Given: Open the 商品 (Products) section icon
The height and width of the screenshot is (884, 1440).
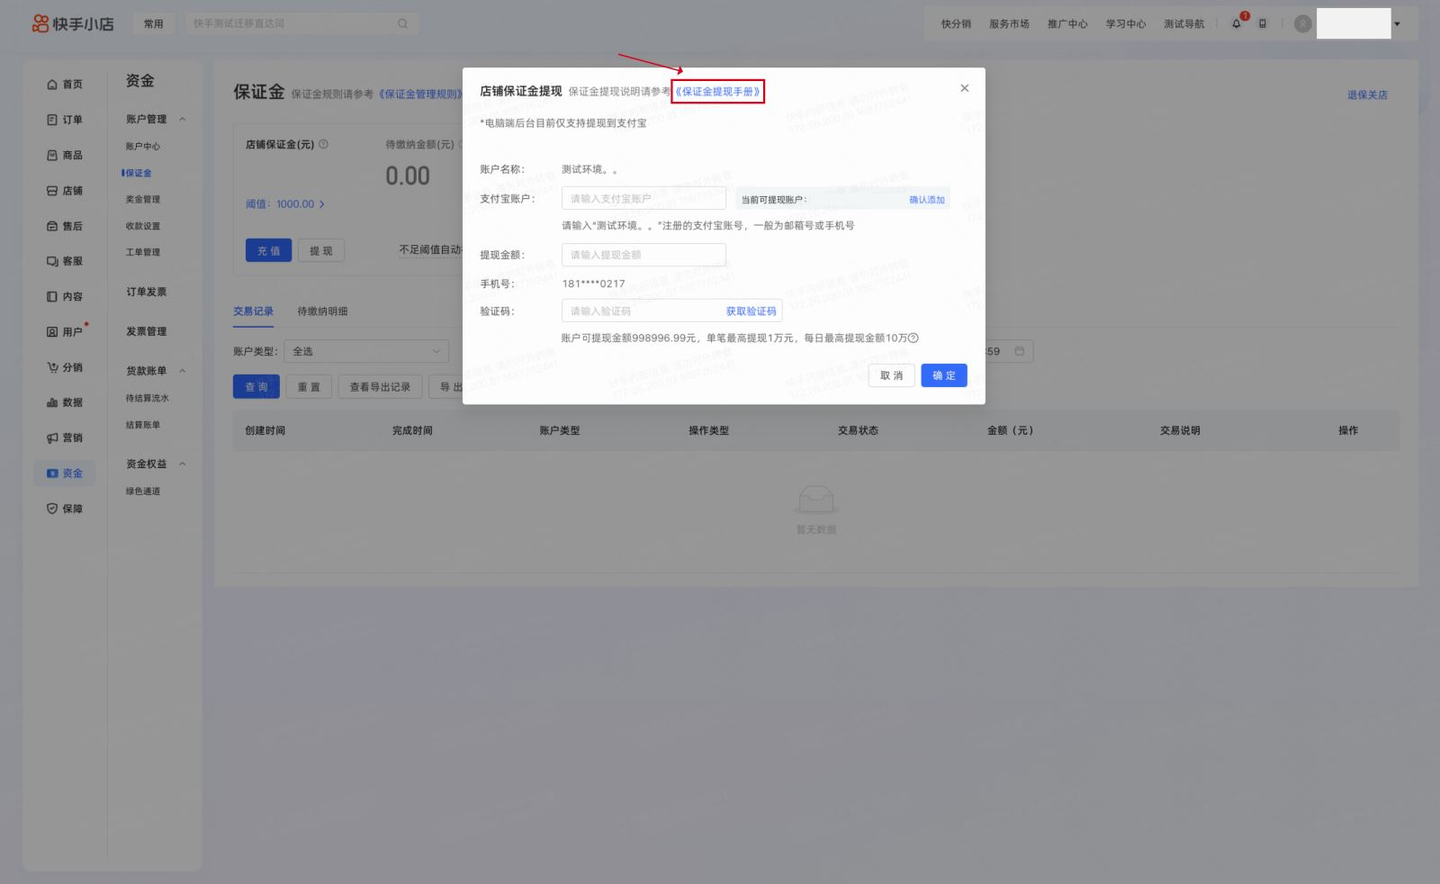Looking at the screenshot, I should tap(53, 155).
